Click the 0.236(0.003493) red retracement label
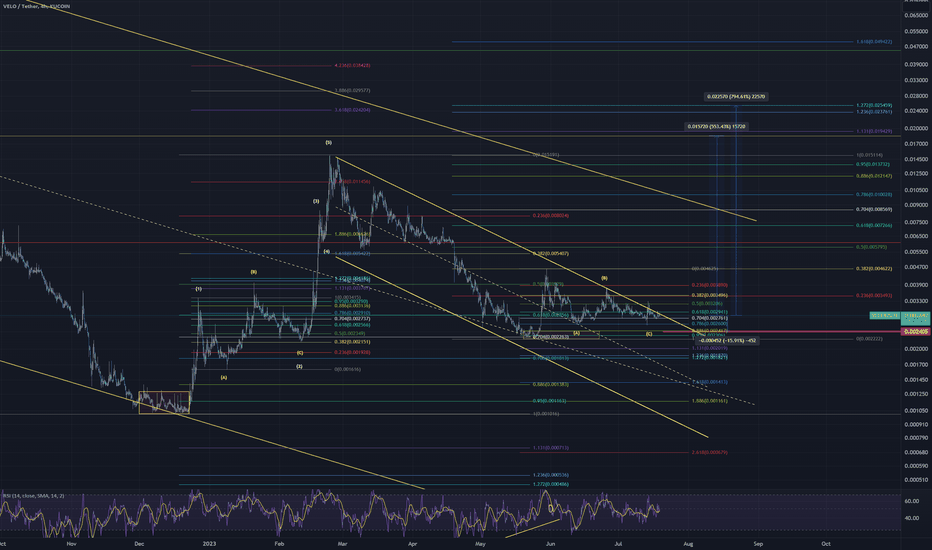The width and height of the screenshot is (932, 550). 874,296
